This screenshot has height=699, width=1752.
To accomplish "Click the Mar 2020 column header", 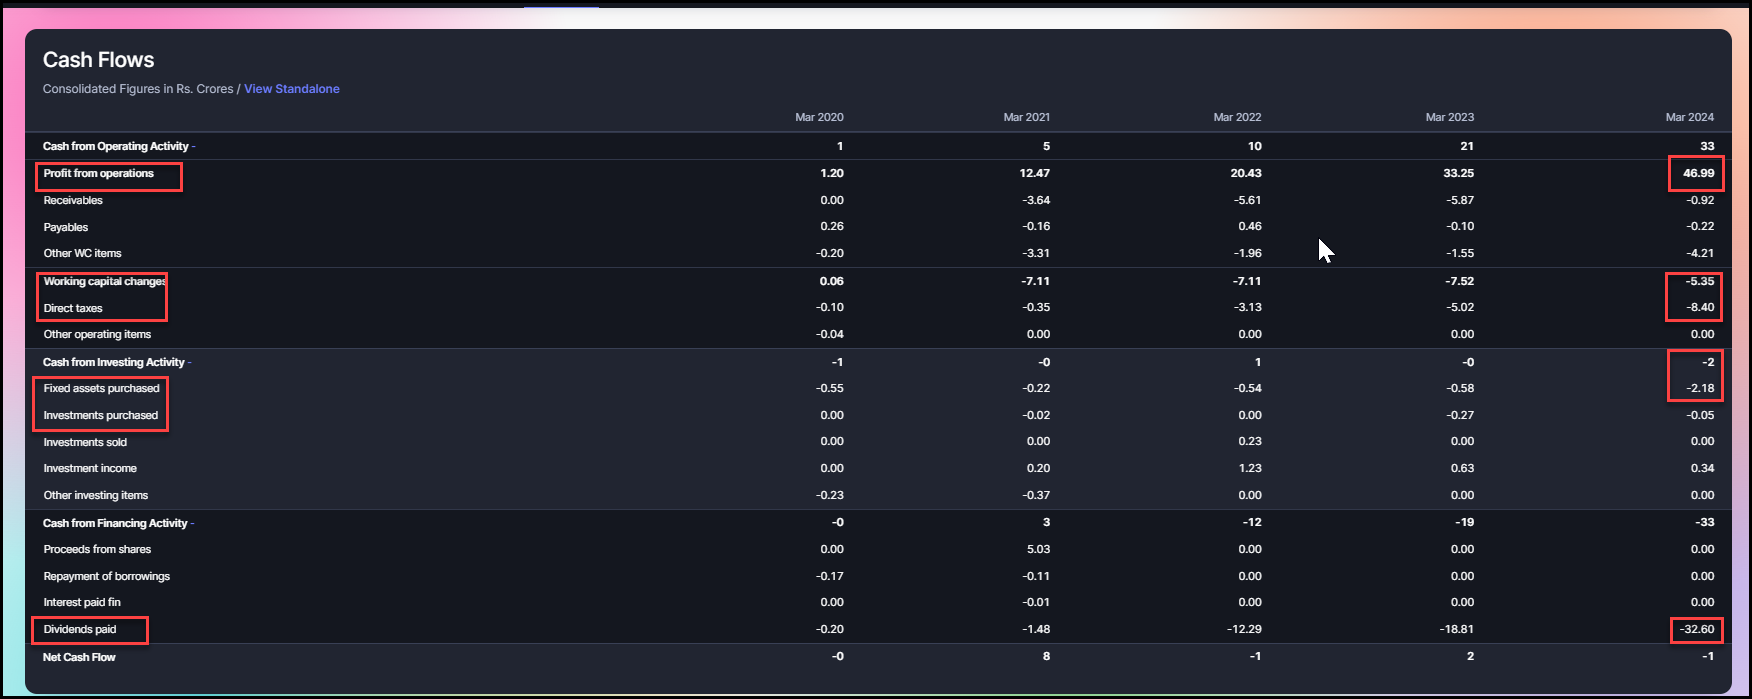I will tap(819, 117).
